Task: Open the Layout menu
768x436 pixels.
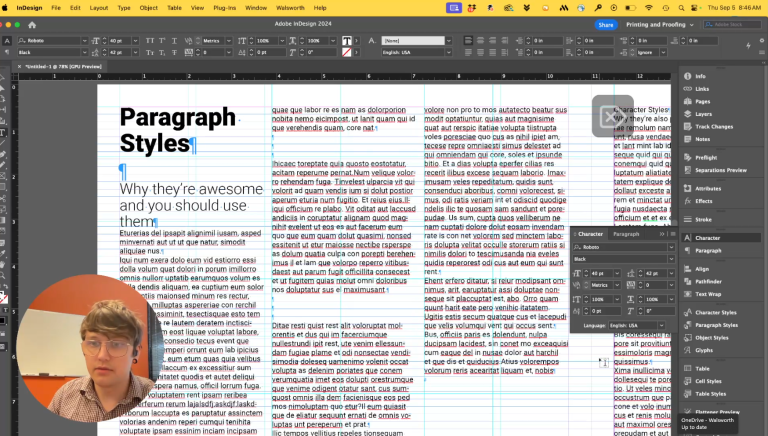Action: (98, 8)
